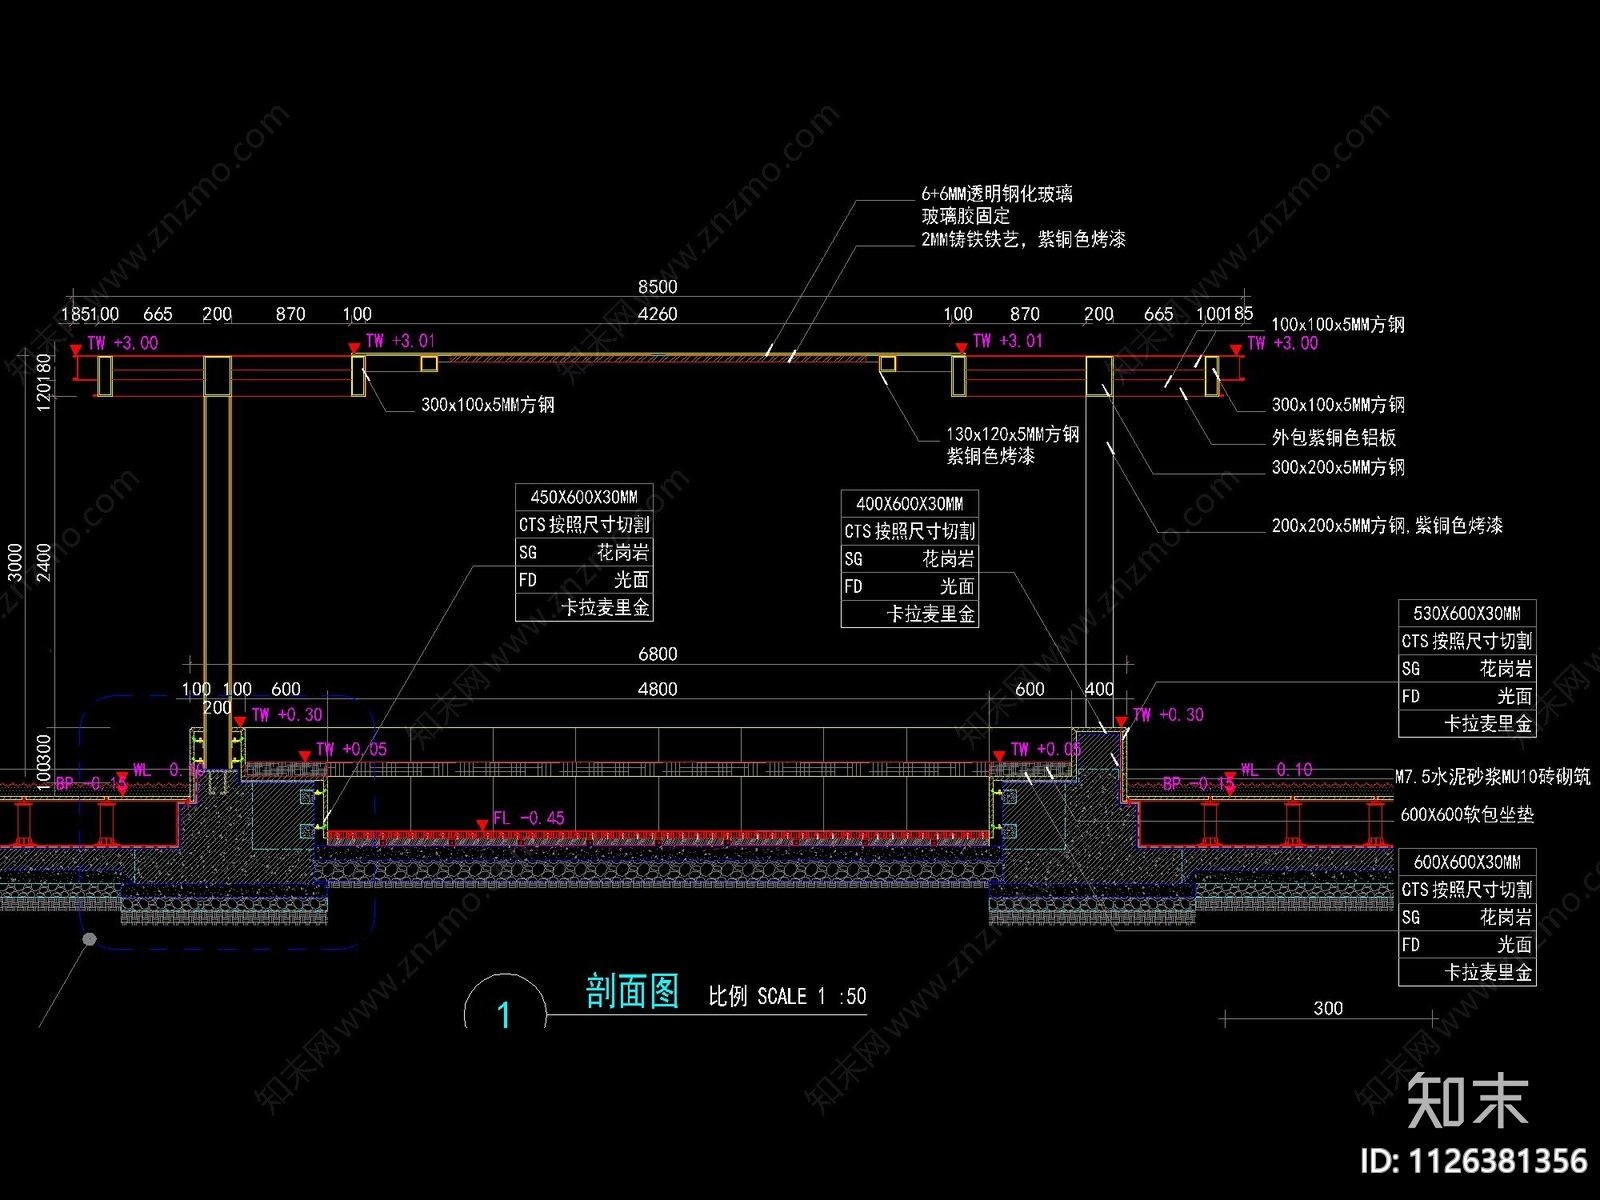Select the drawing number "1" in the circle

(504, 1016)
